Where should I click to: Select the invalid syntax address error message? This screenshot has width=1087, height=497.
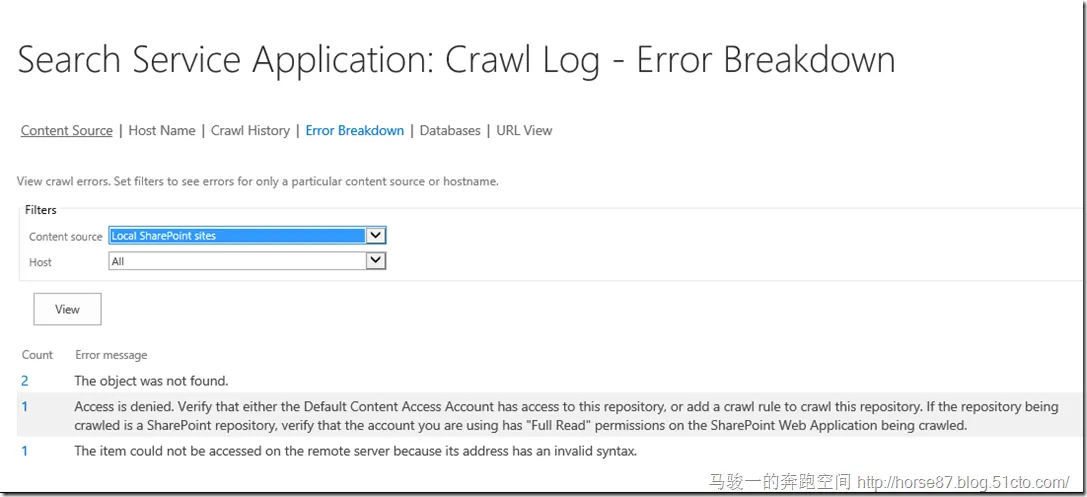coord(355,451)
